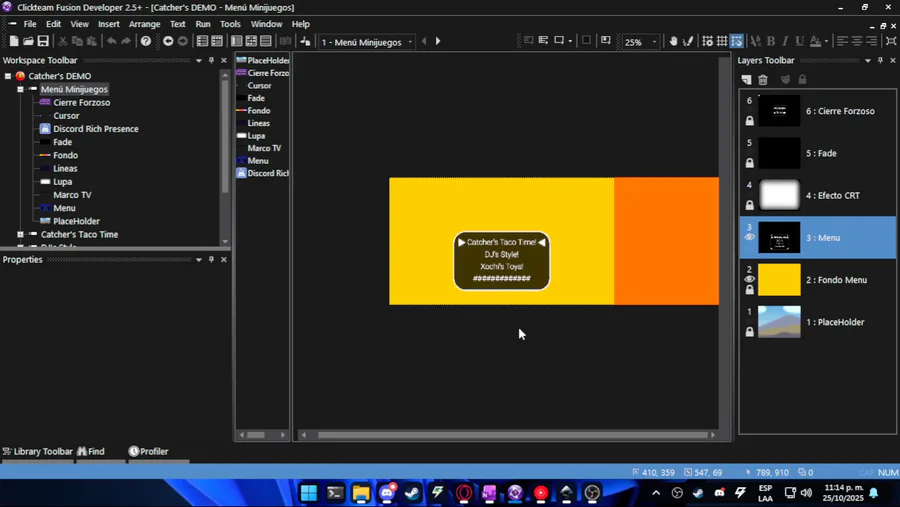Go back with the left arrow circle icon
900x507 pixels.
[168, 41]
